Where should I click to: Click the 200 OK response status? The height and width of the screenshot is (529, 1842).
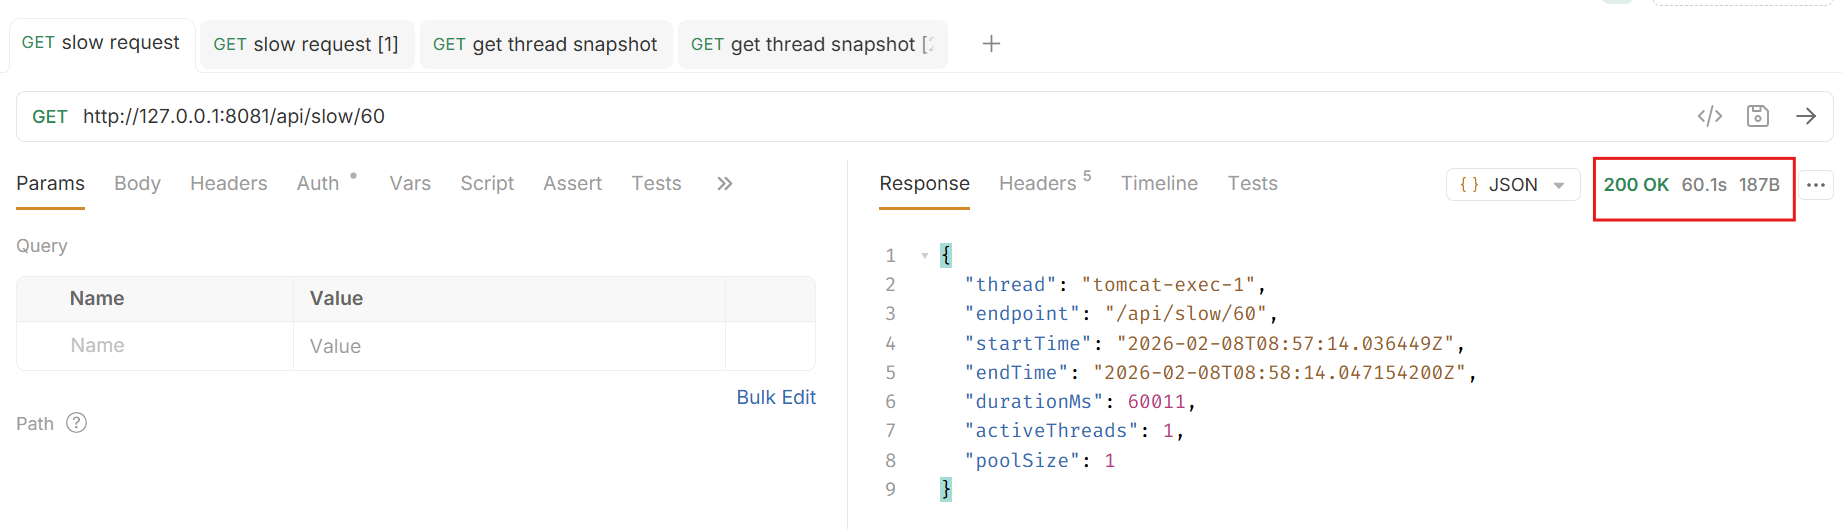[x=1635, y=185]
